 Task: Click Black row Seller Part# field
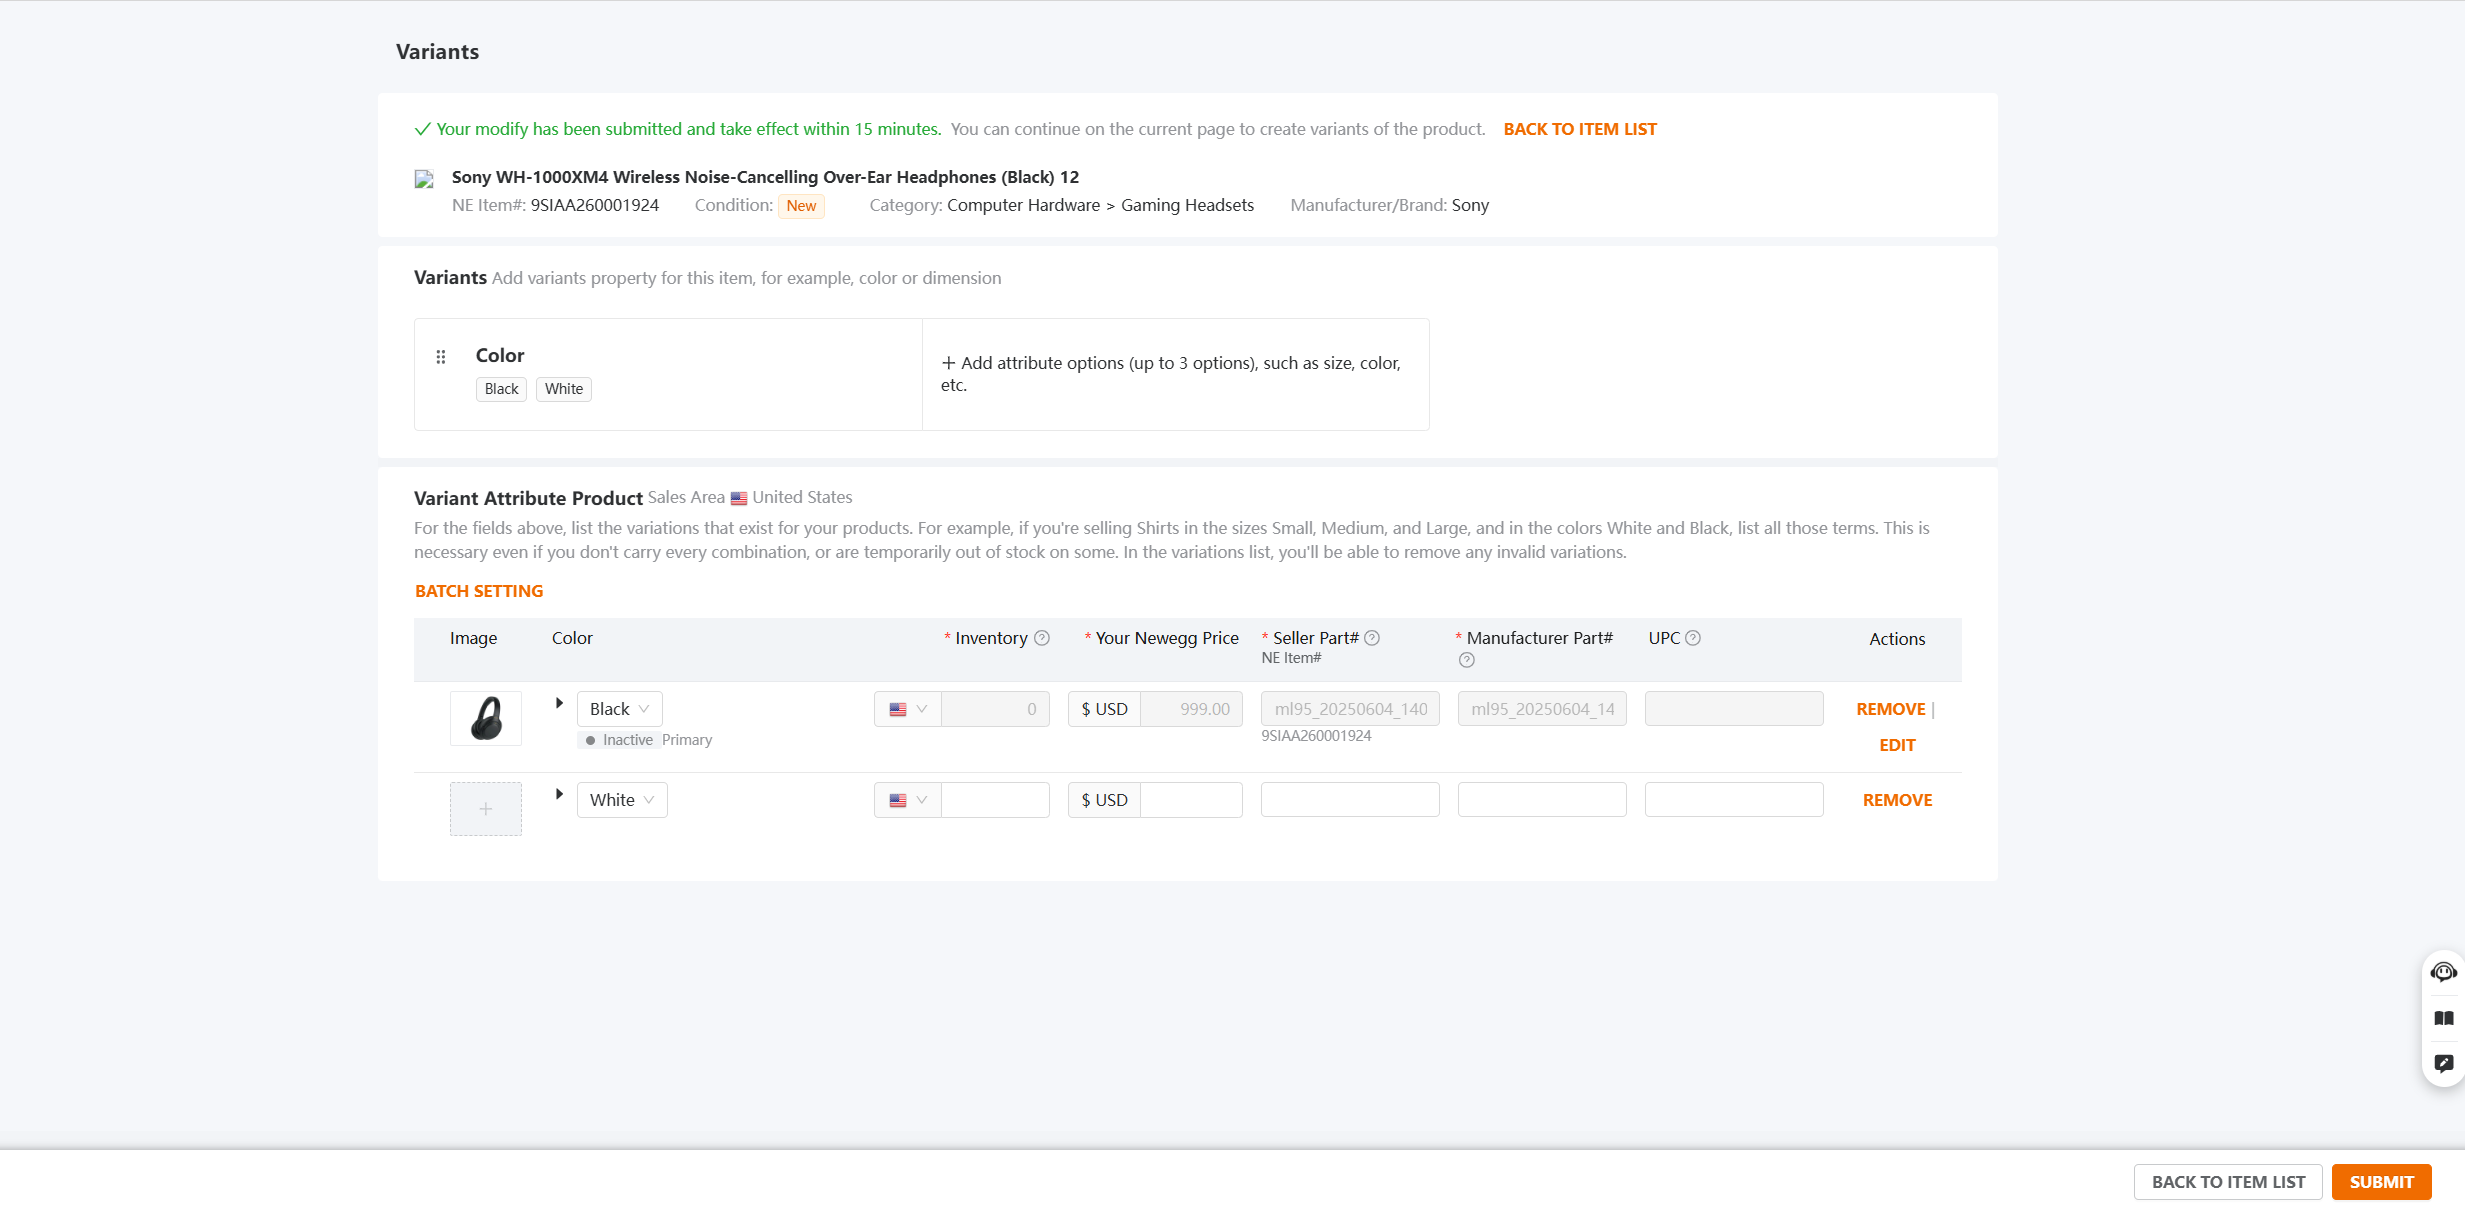point(1350,709)
